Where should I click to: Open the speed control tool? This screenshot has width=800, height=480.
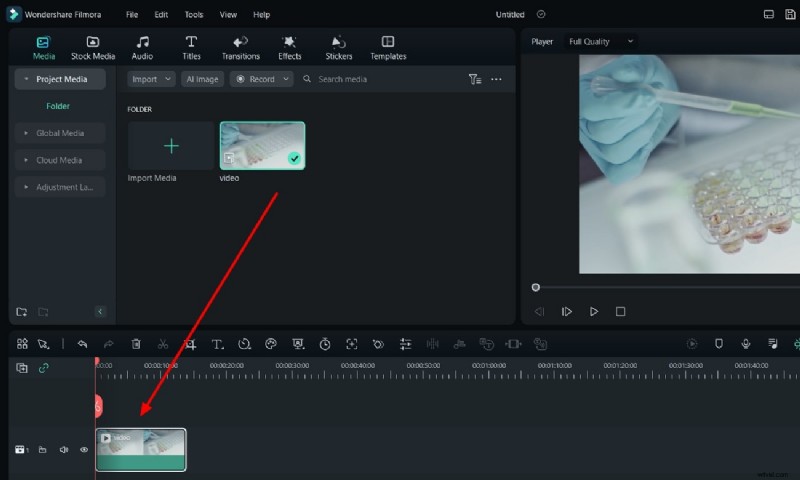(x=244, y=344)
